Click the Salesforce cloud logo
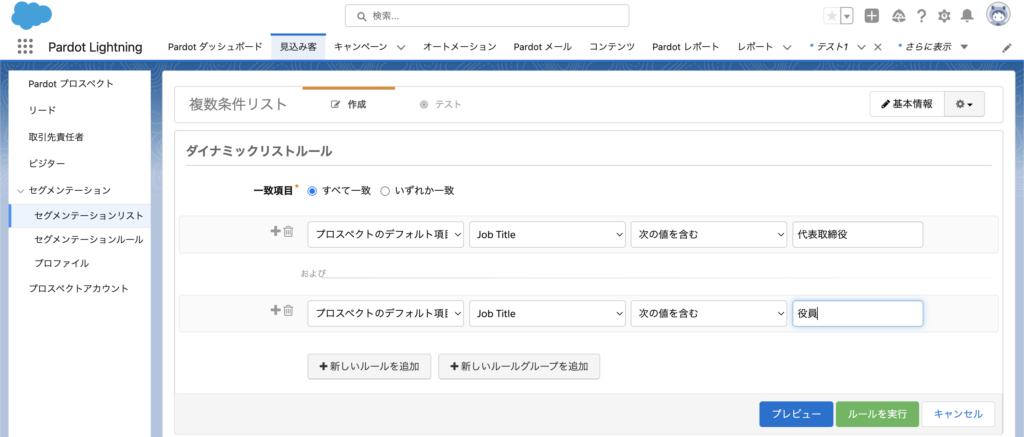 (31, 15)
